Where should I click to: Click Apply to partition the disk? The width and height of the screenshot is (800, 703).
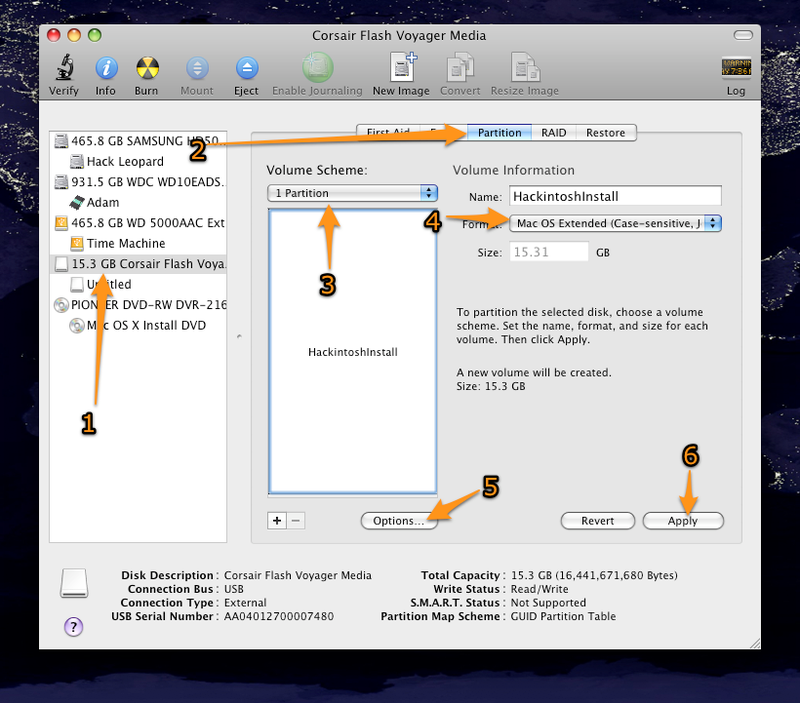tap(683, 521)
